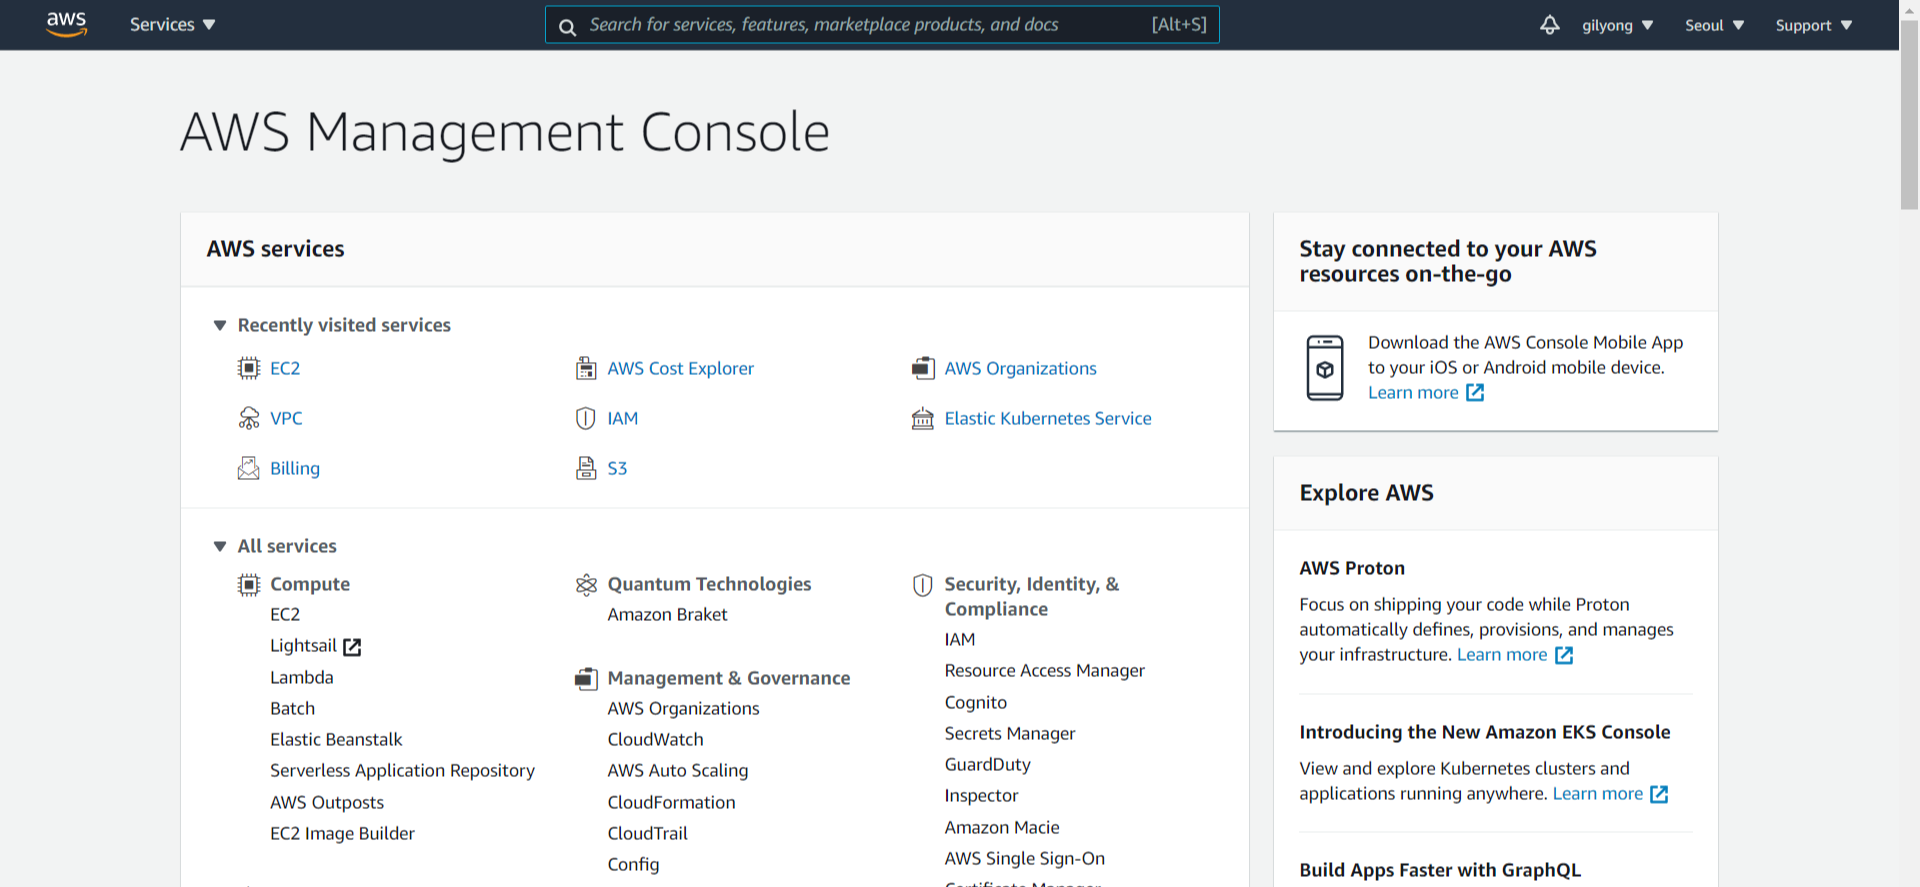Open the gilyong account dropdown
This screenshot has width=1920, height=887.
click(1617, 25)
